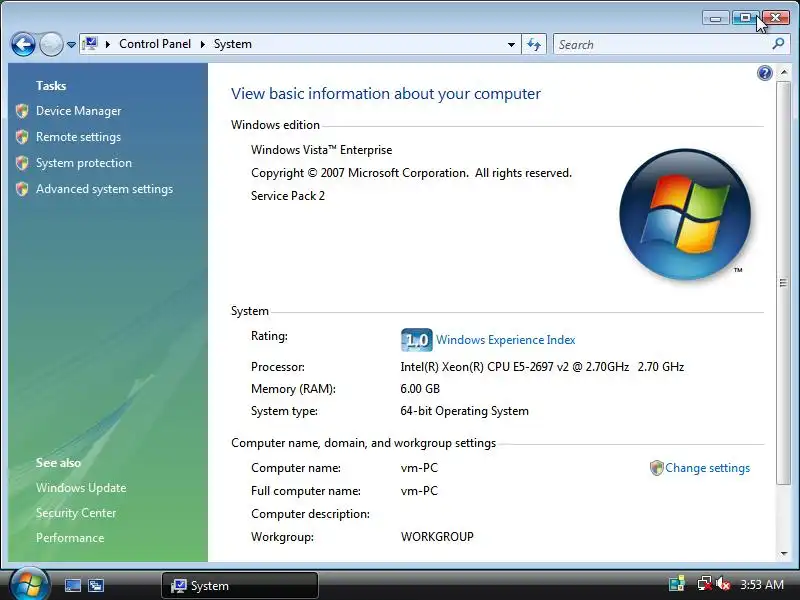The height and width of the screenshot is (600, 800).
Task: Click the WORKGROUP value text
Action: (x=437, y=537)
